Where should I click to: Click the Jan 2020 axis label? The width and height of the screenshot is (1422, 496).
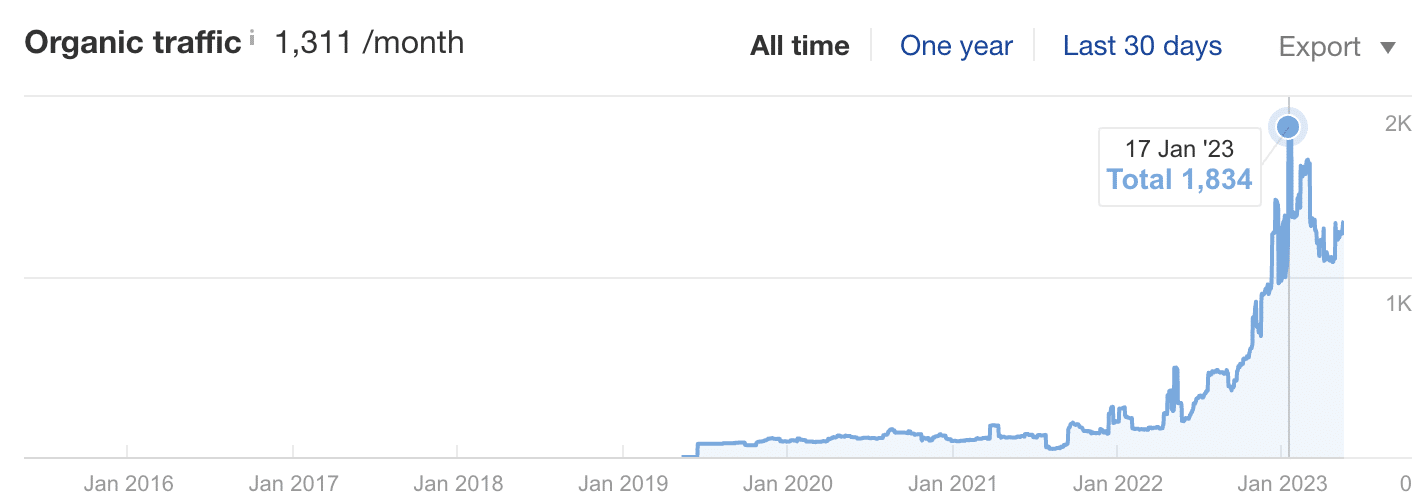pyautogui.click(x=787, y=483)
